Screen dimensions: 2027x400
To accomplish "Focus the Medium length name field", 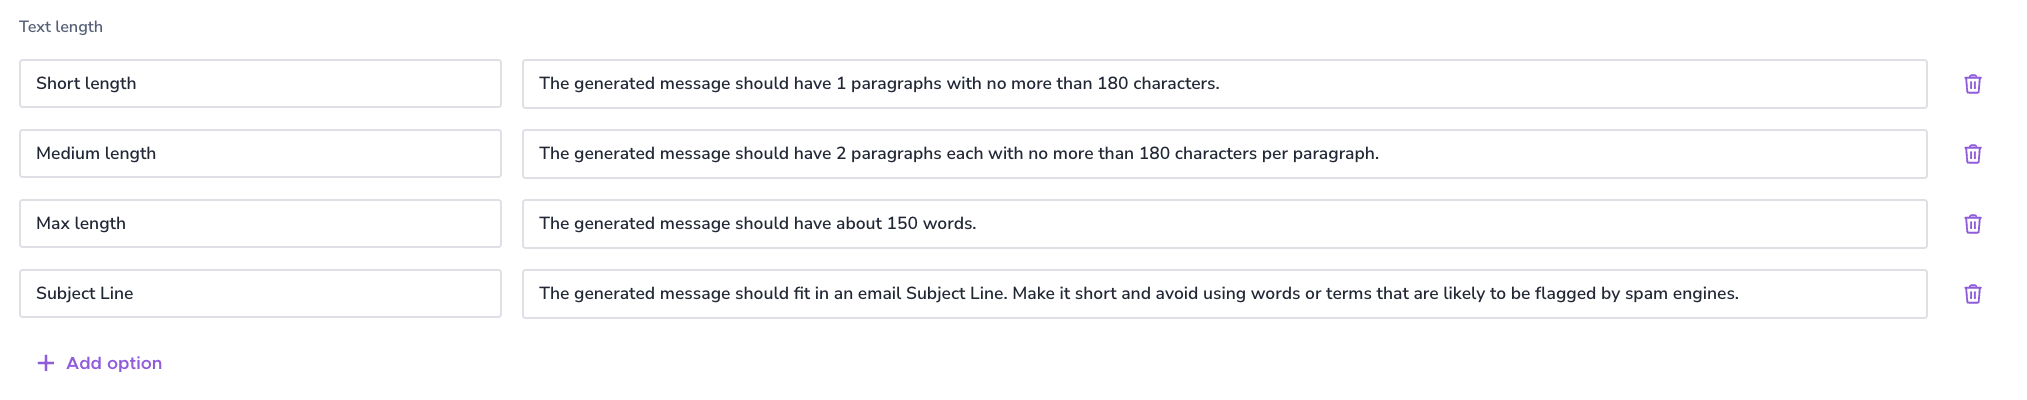I will coord(260,153).
